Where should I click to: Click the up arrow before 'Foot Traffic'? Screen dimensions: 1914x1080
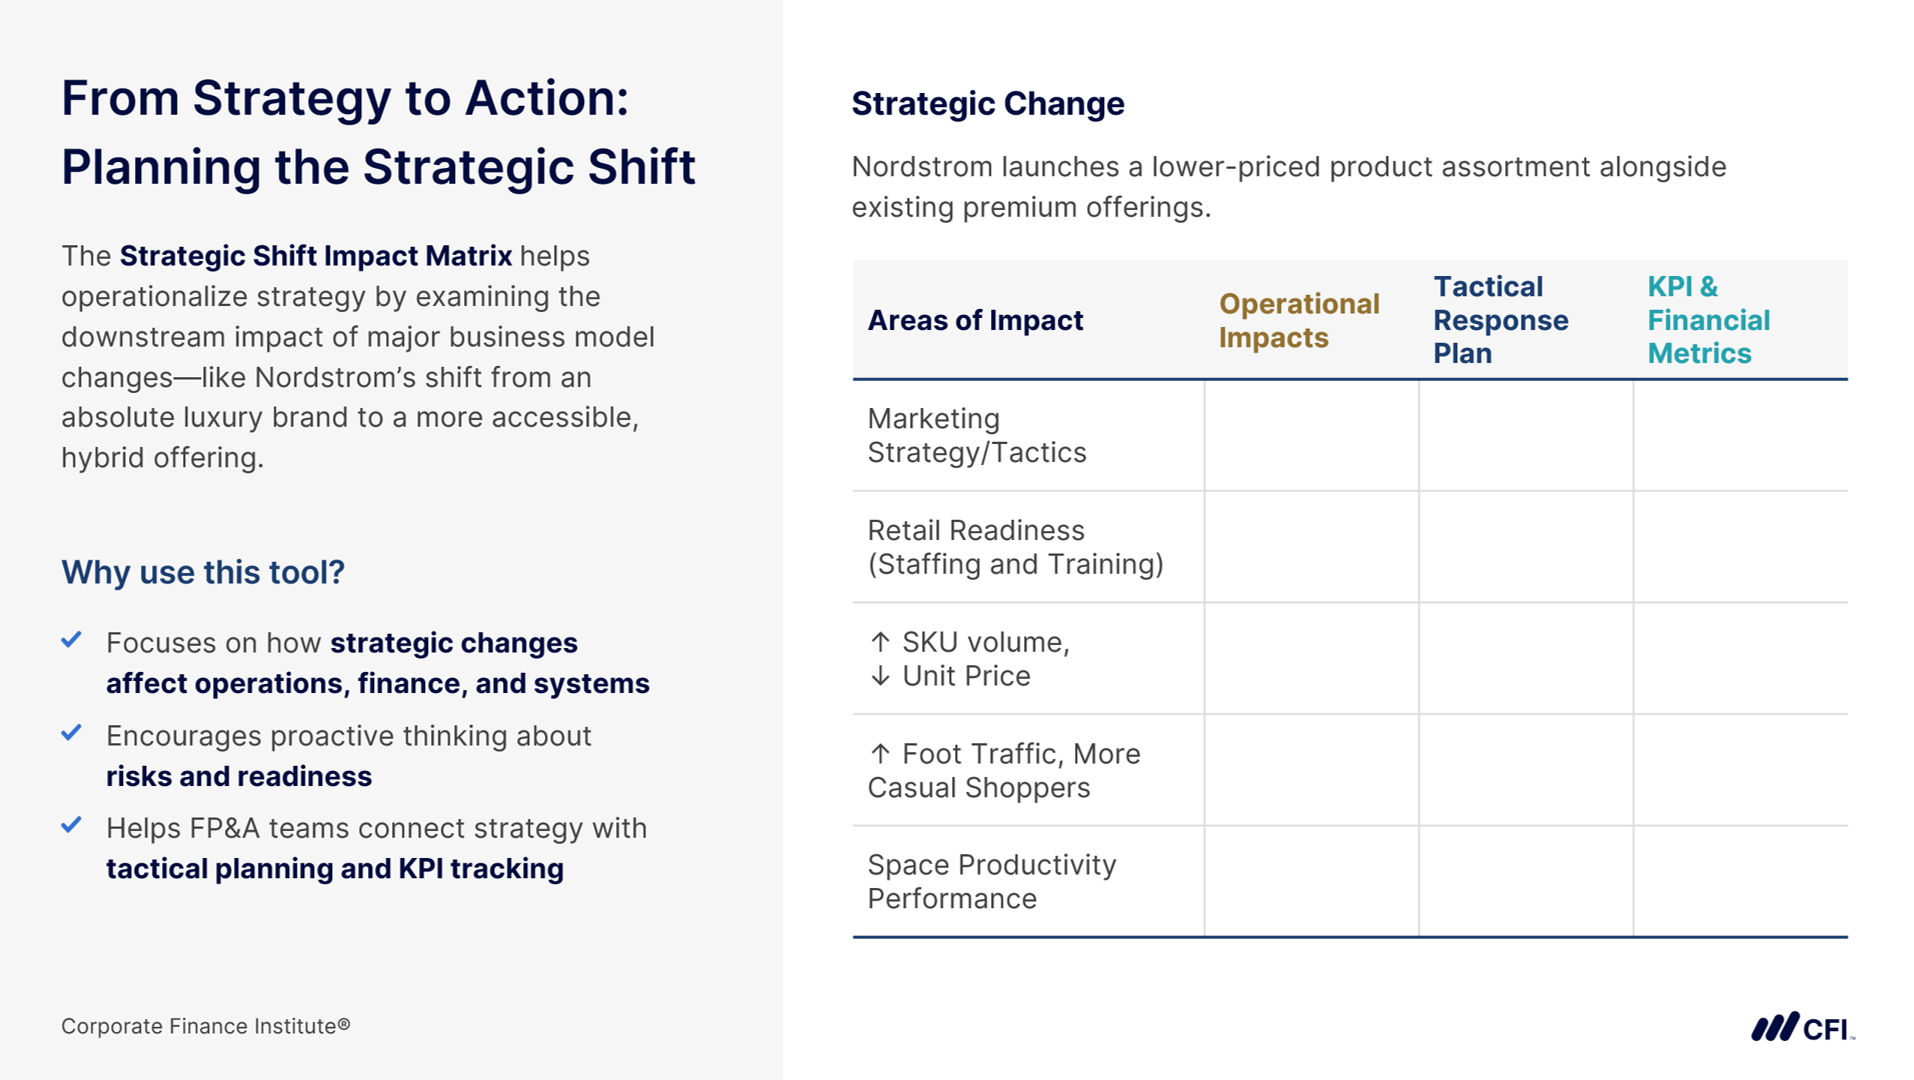tap(880, 754)
